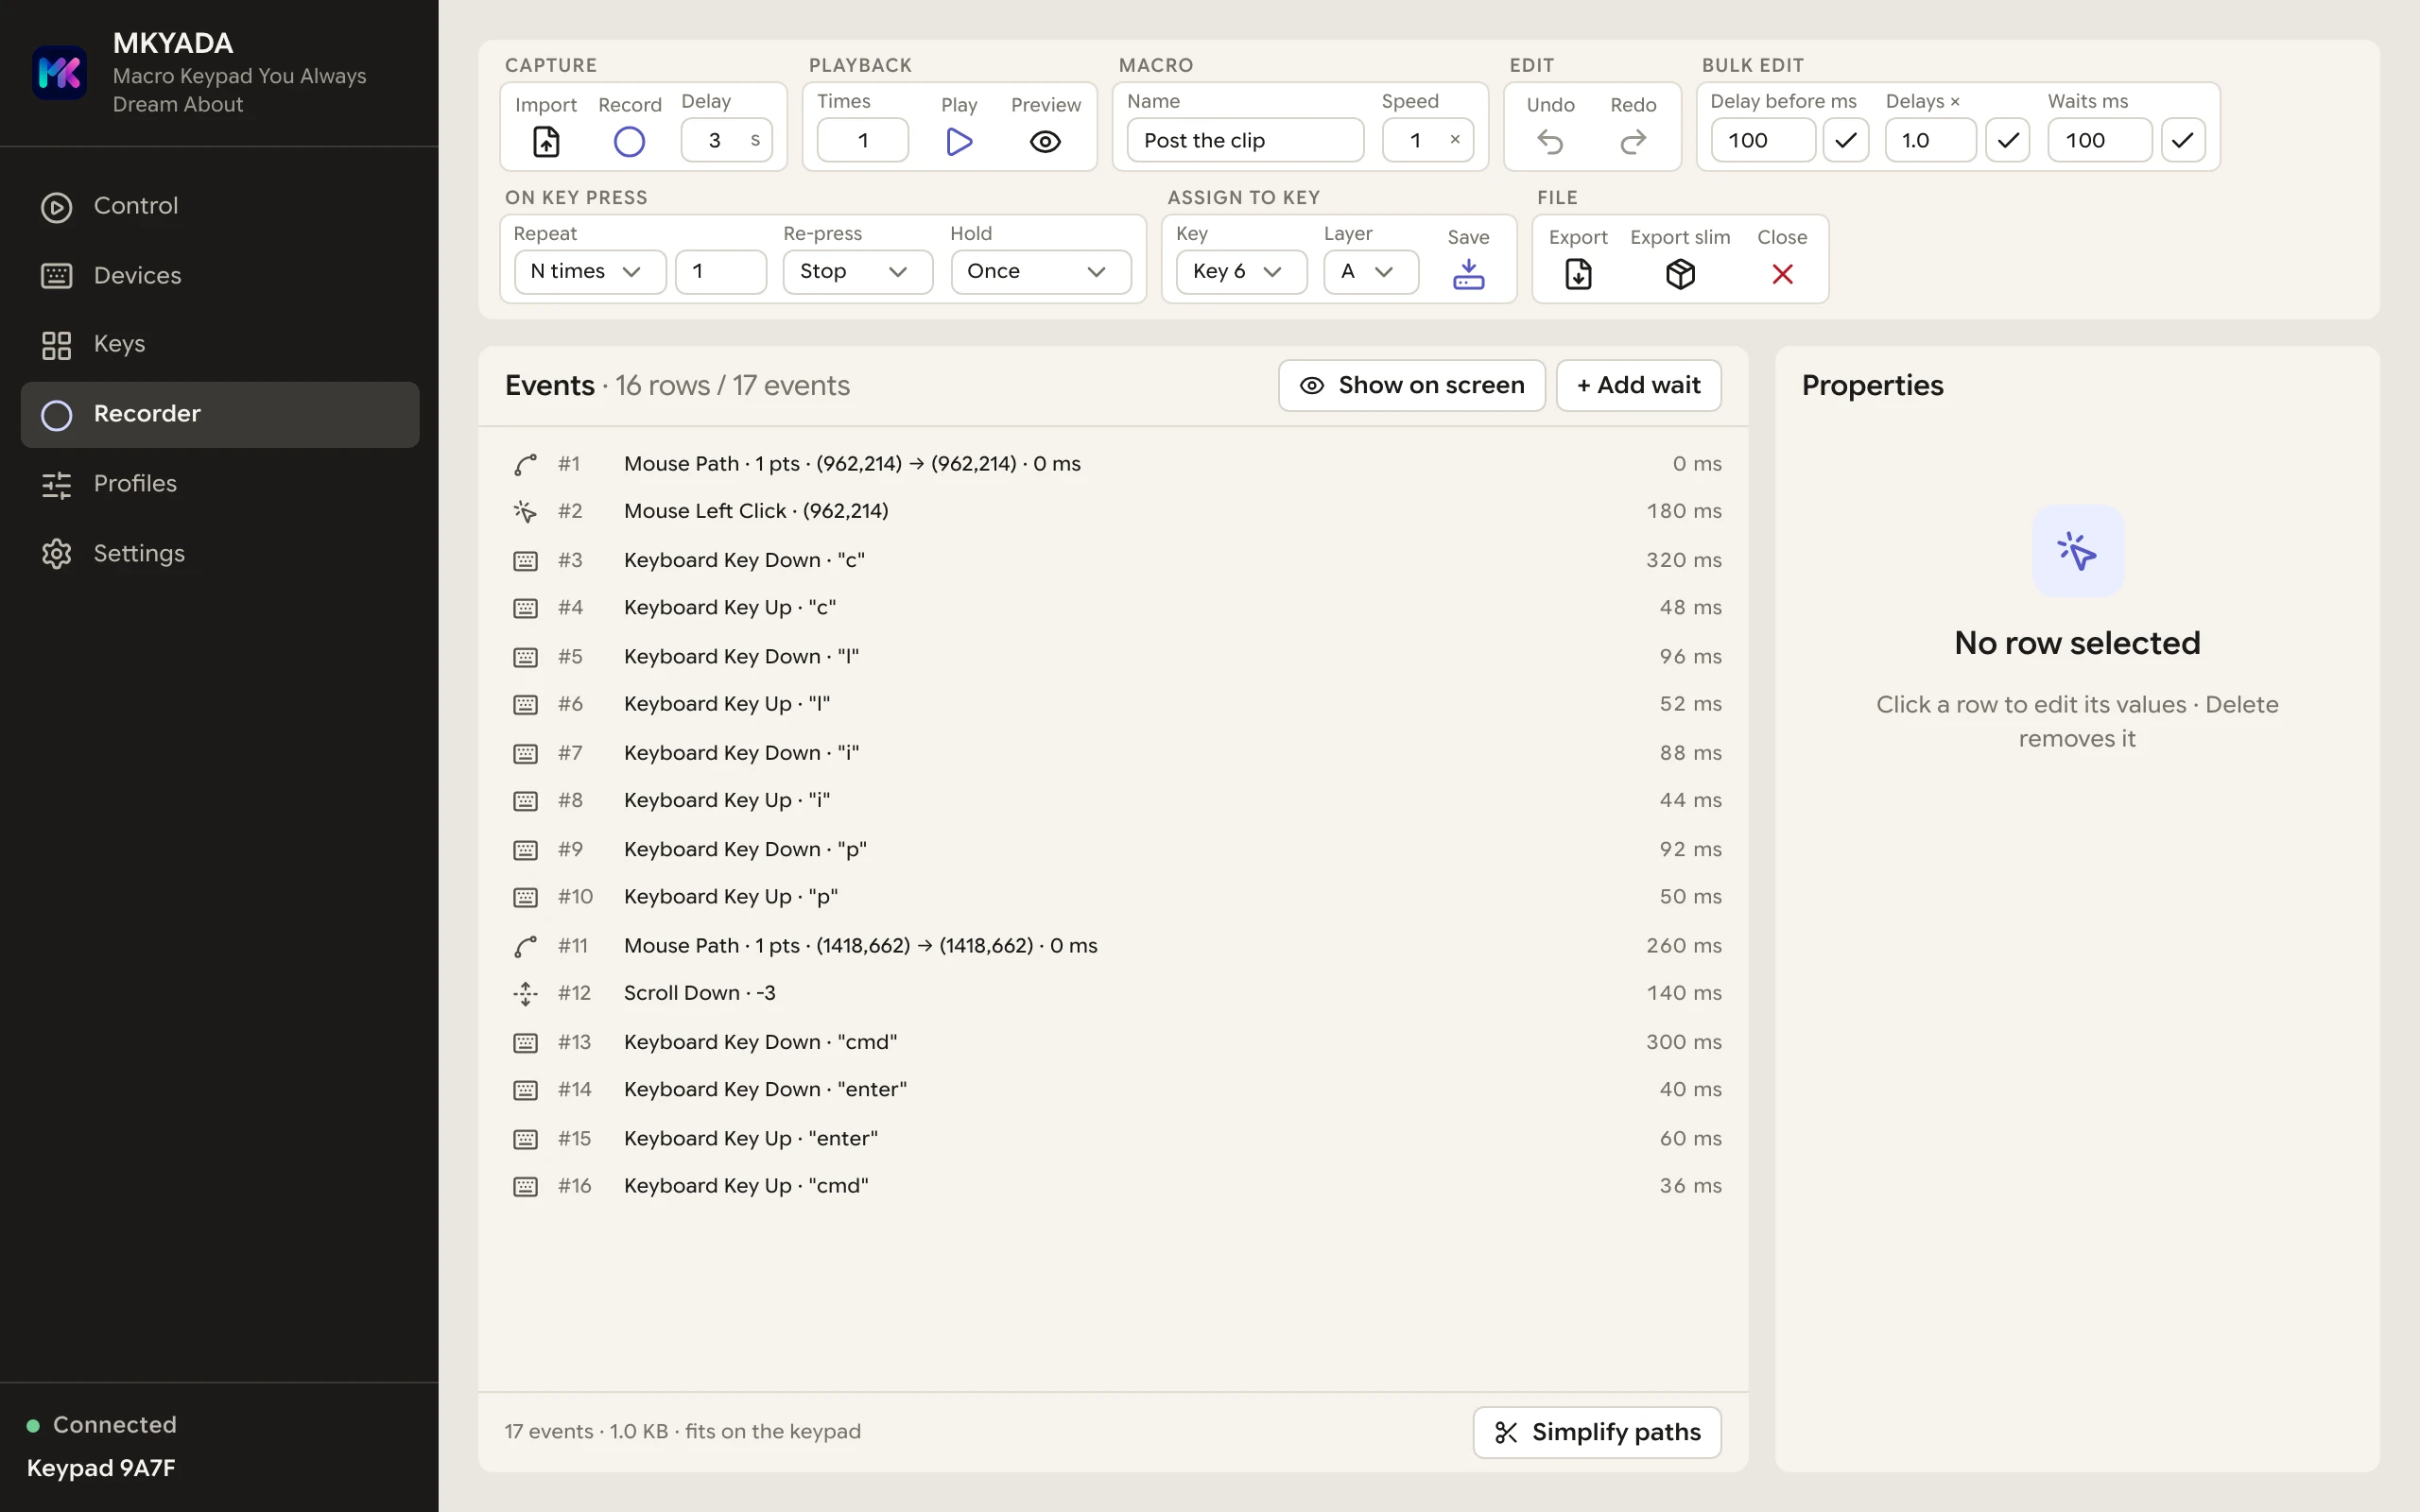
Task: Apply Delay before ms checkmark
Action: pyautogui.click(x=1846, y=140)
